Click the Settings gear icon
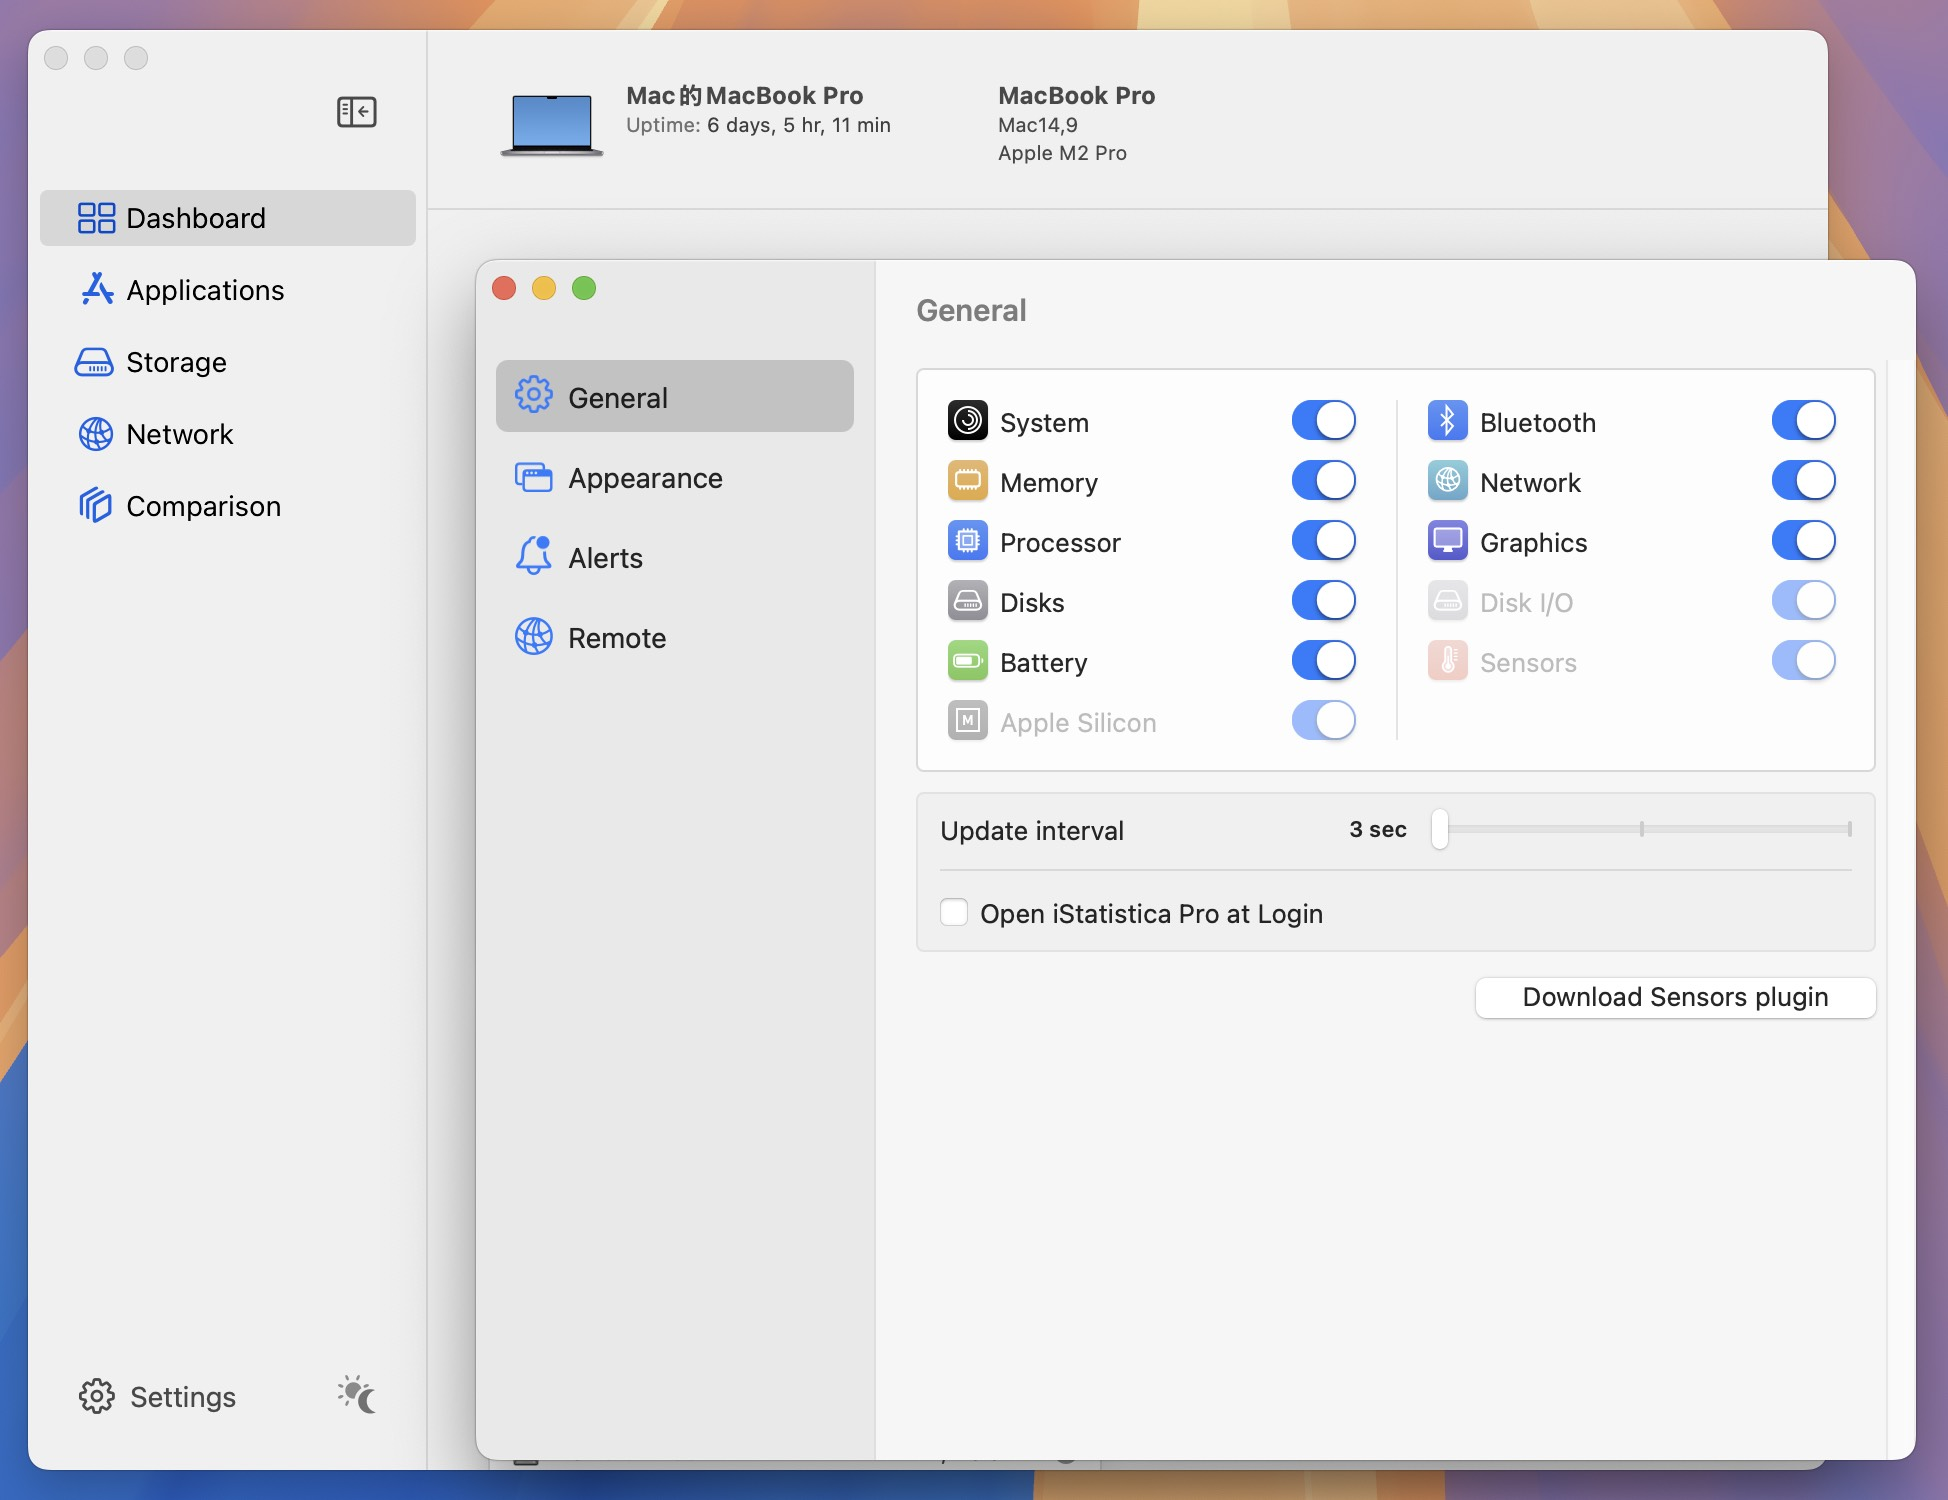 (x=97, y=1396)
